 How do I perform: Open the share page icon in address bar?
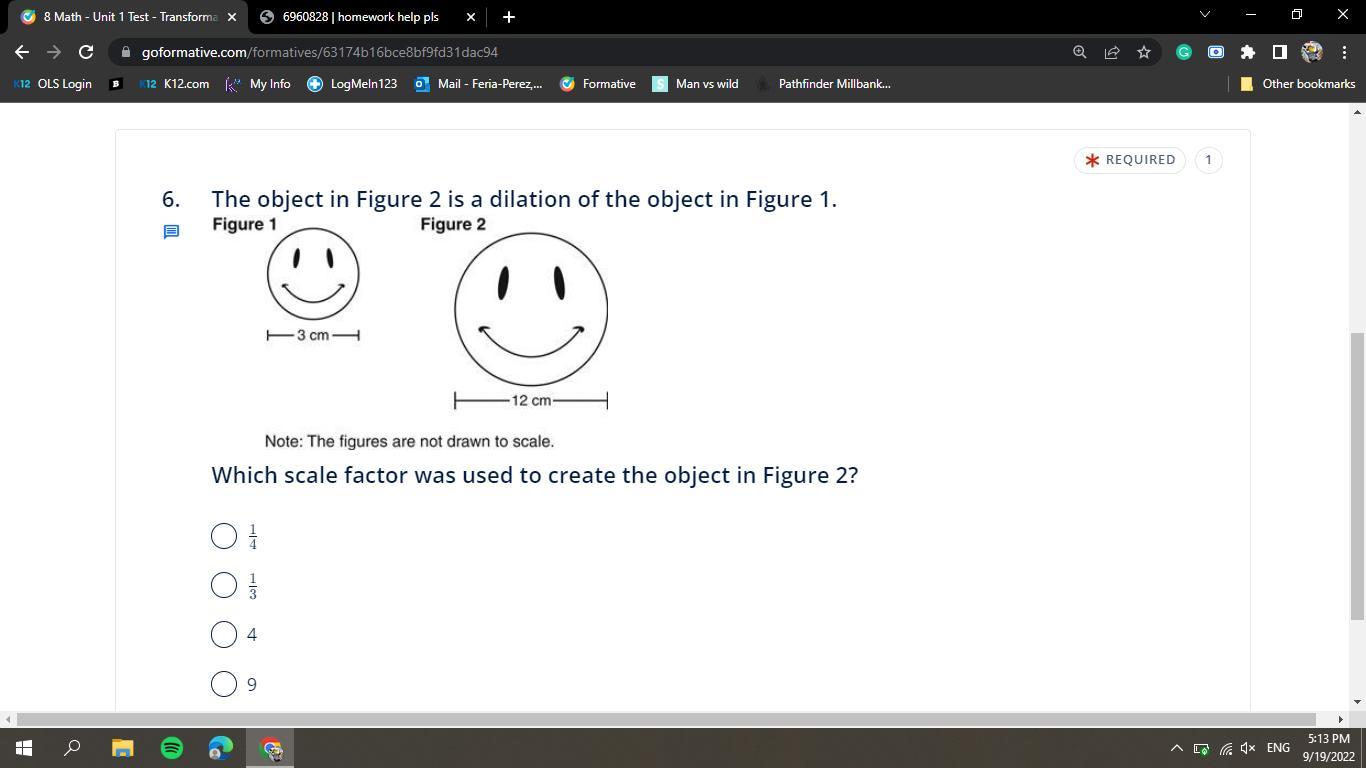1112,52
